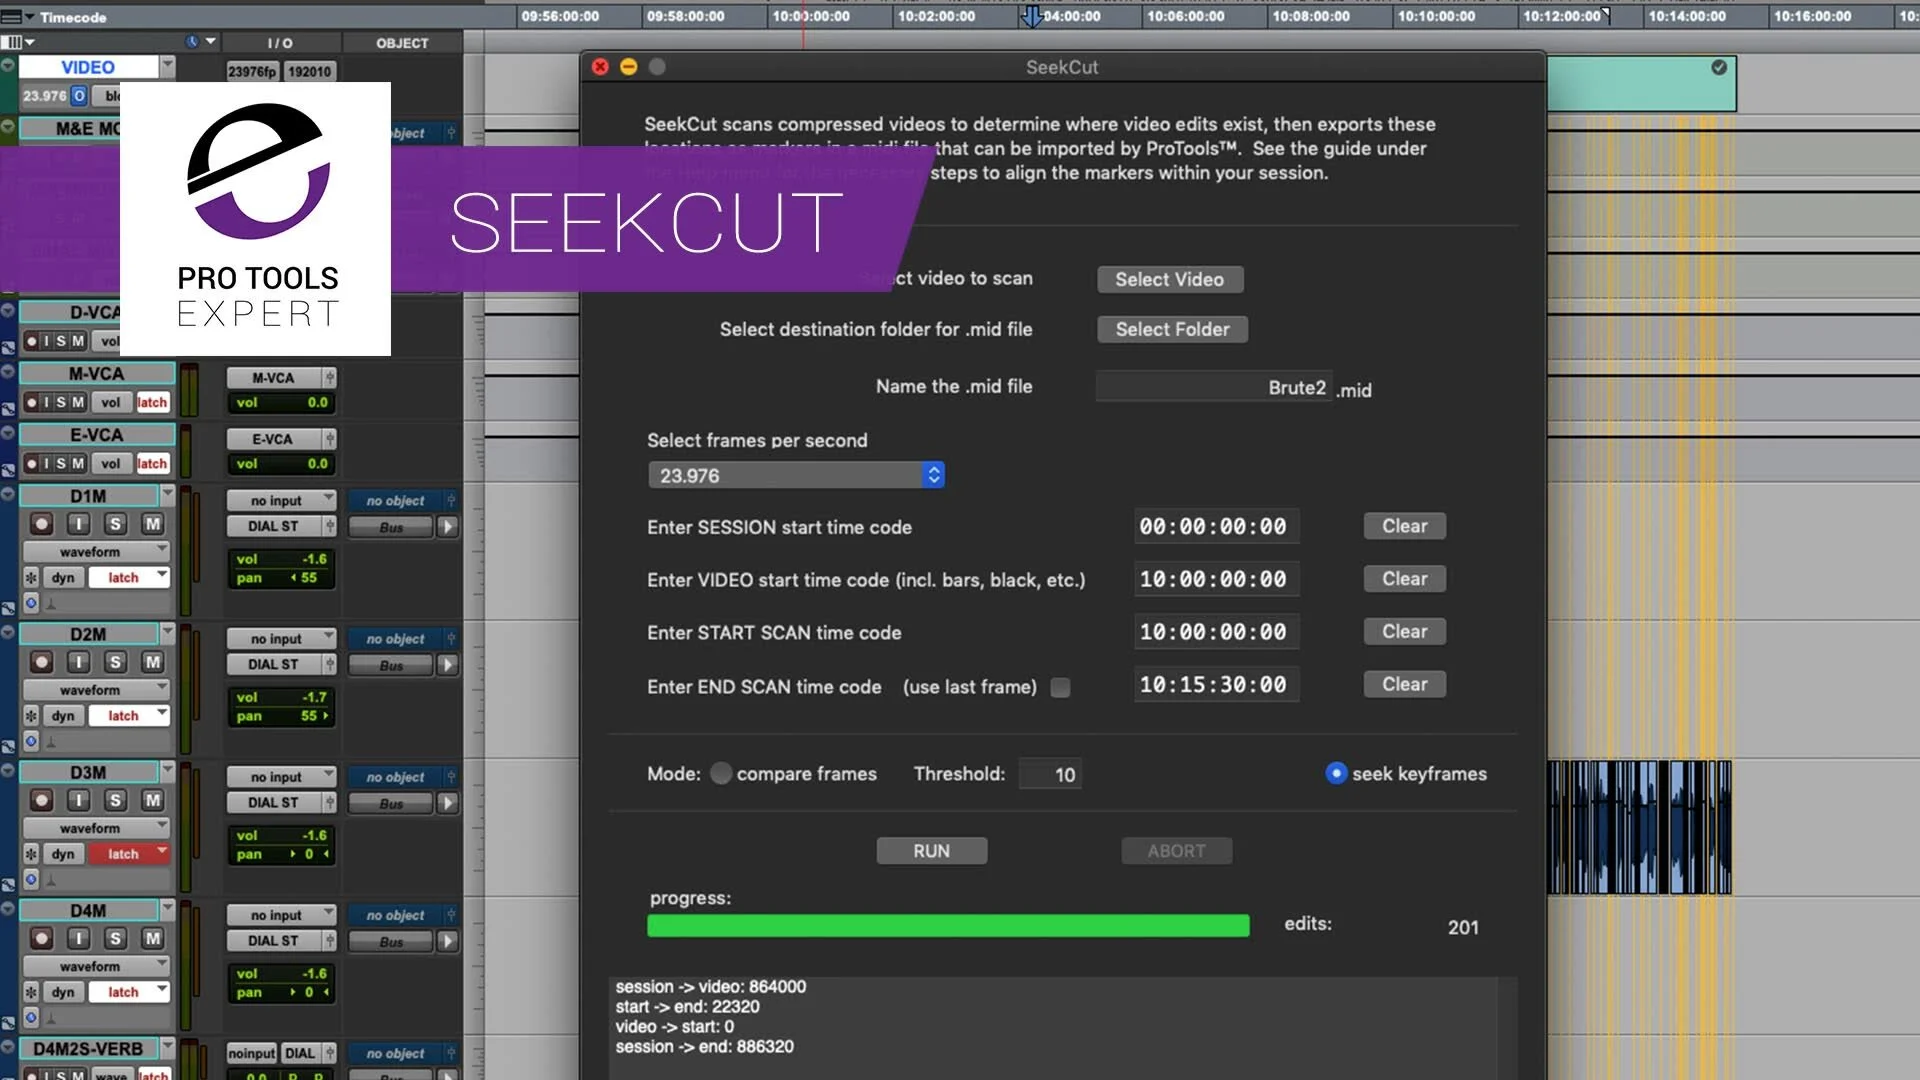This screenshot has width=1920, height=1080.
Task: Record-enable the D4M track
Action: click(x=41, y=938)
